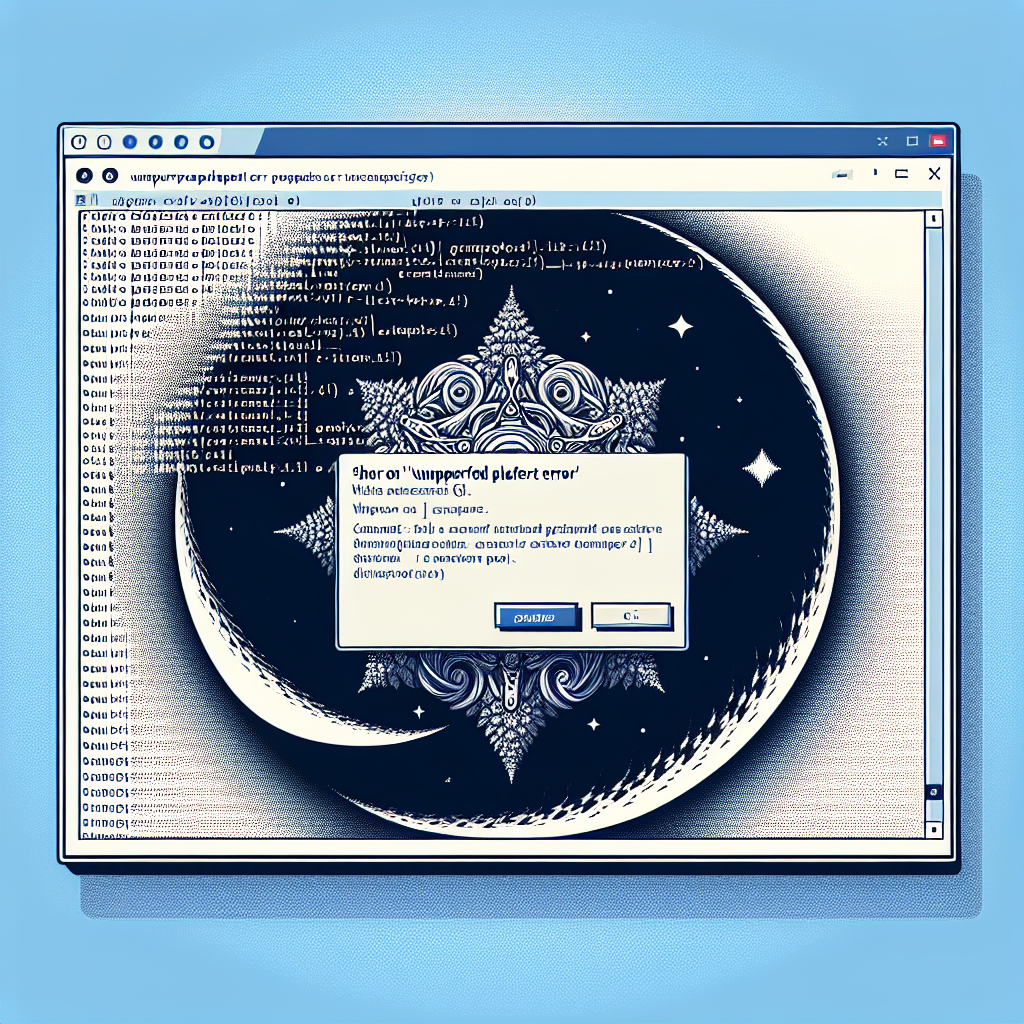Click the scroll-down arrow on the vertical scrollbar
Image resolution: width=1024 pixels, height=1024 pixels.
pyautogui.click(x=933, y=829)
